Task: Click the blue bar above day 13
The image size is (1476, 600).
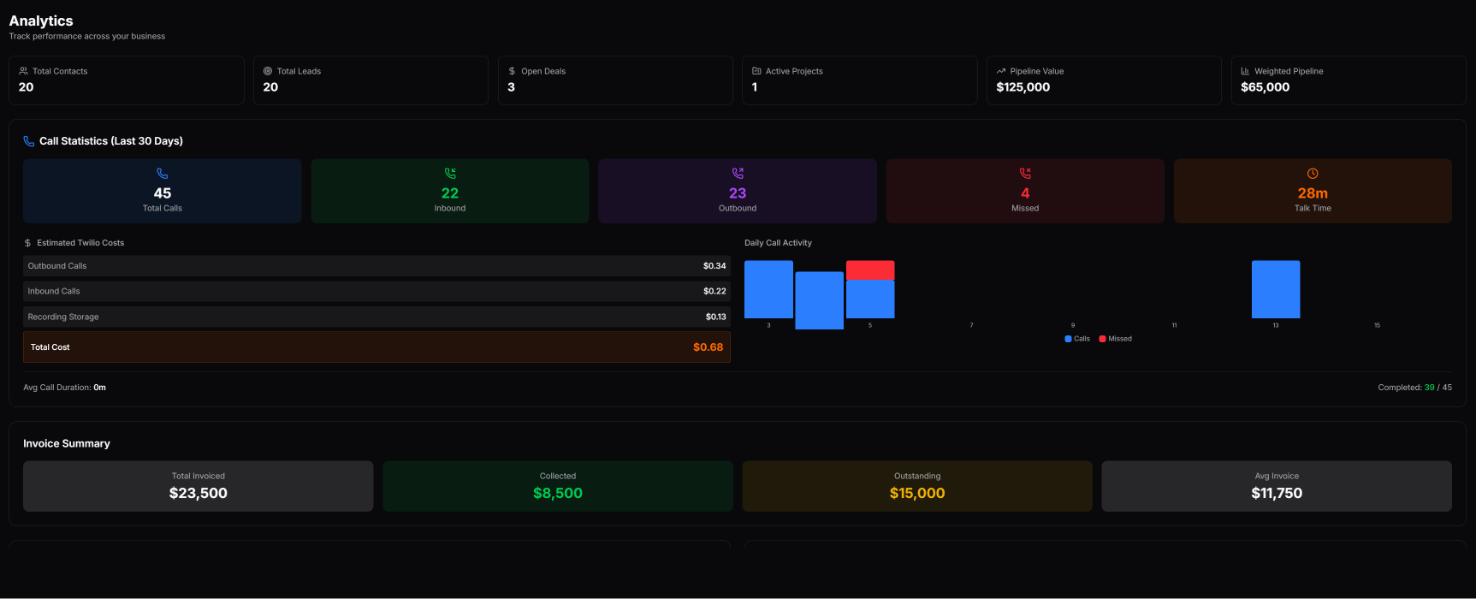Action: [x=1276, y=289]
